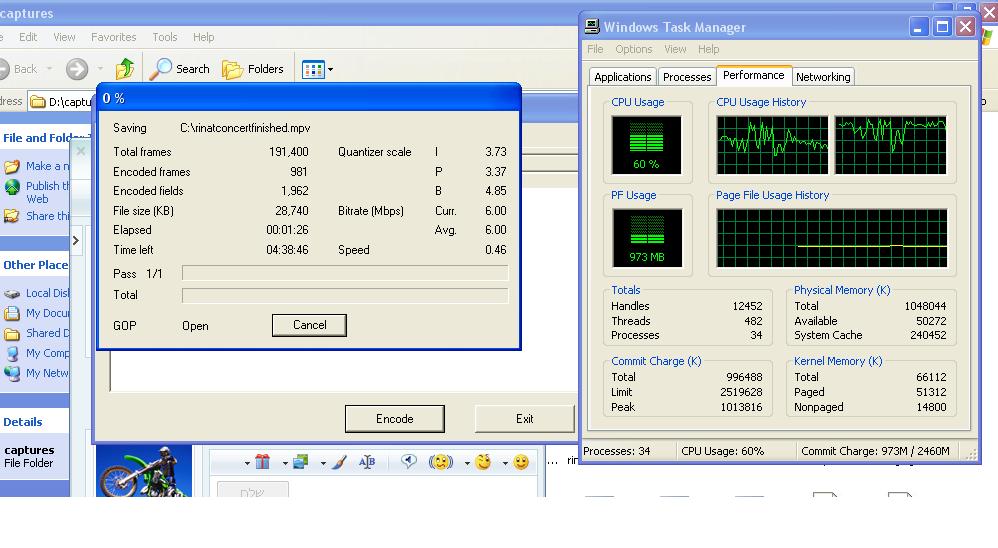Collapse the Other Places section header
The height and width of the screenshot is (548, 998).
pyautogui.click(x=34, y=265)
